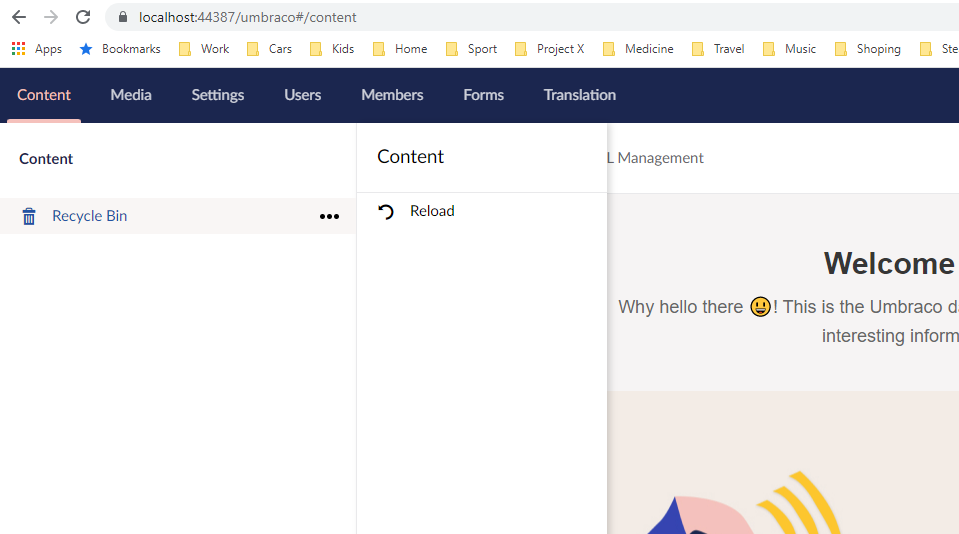This screenshot has height=534, width=959.
Task: Open the Recycle Bin options ellipsis
Action: point(329,216)
